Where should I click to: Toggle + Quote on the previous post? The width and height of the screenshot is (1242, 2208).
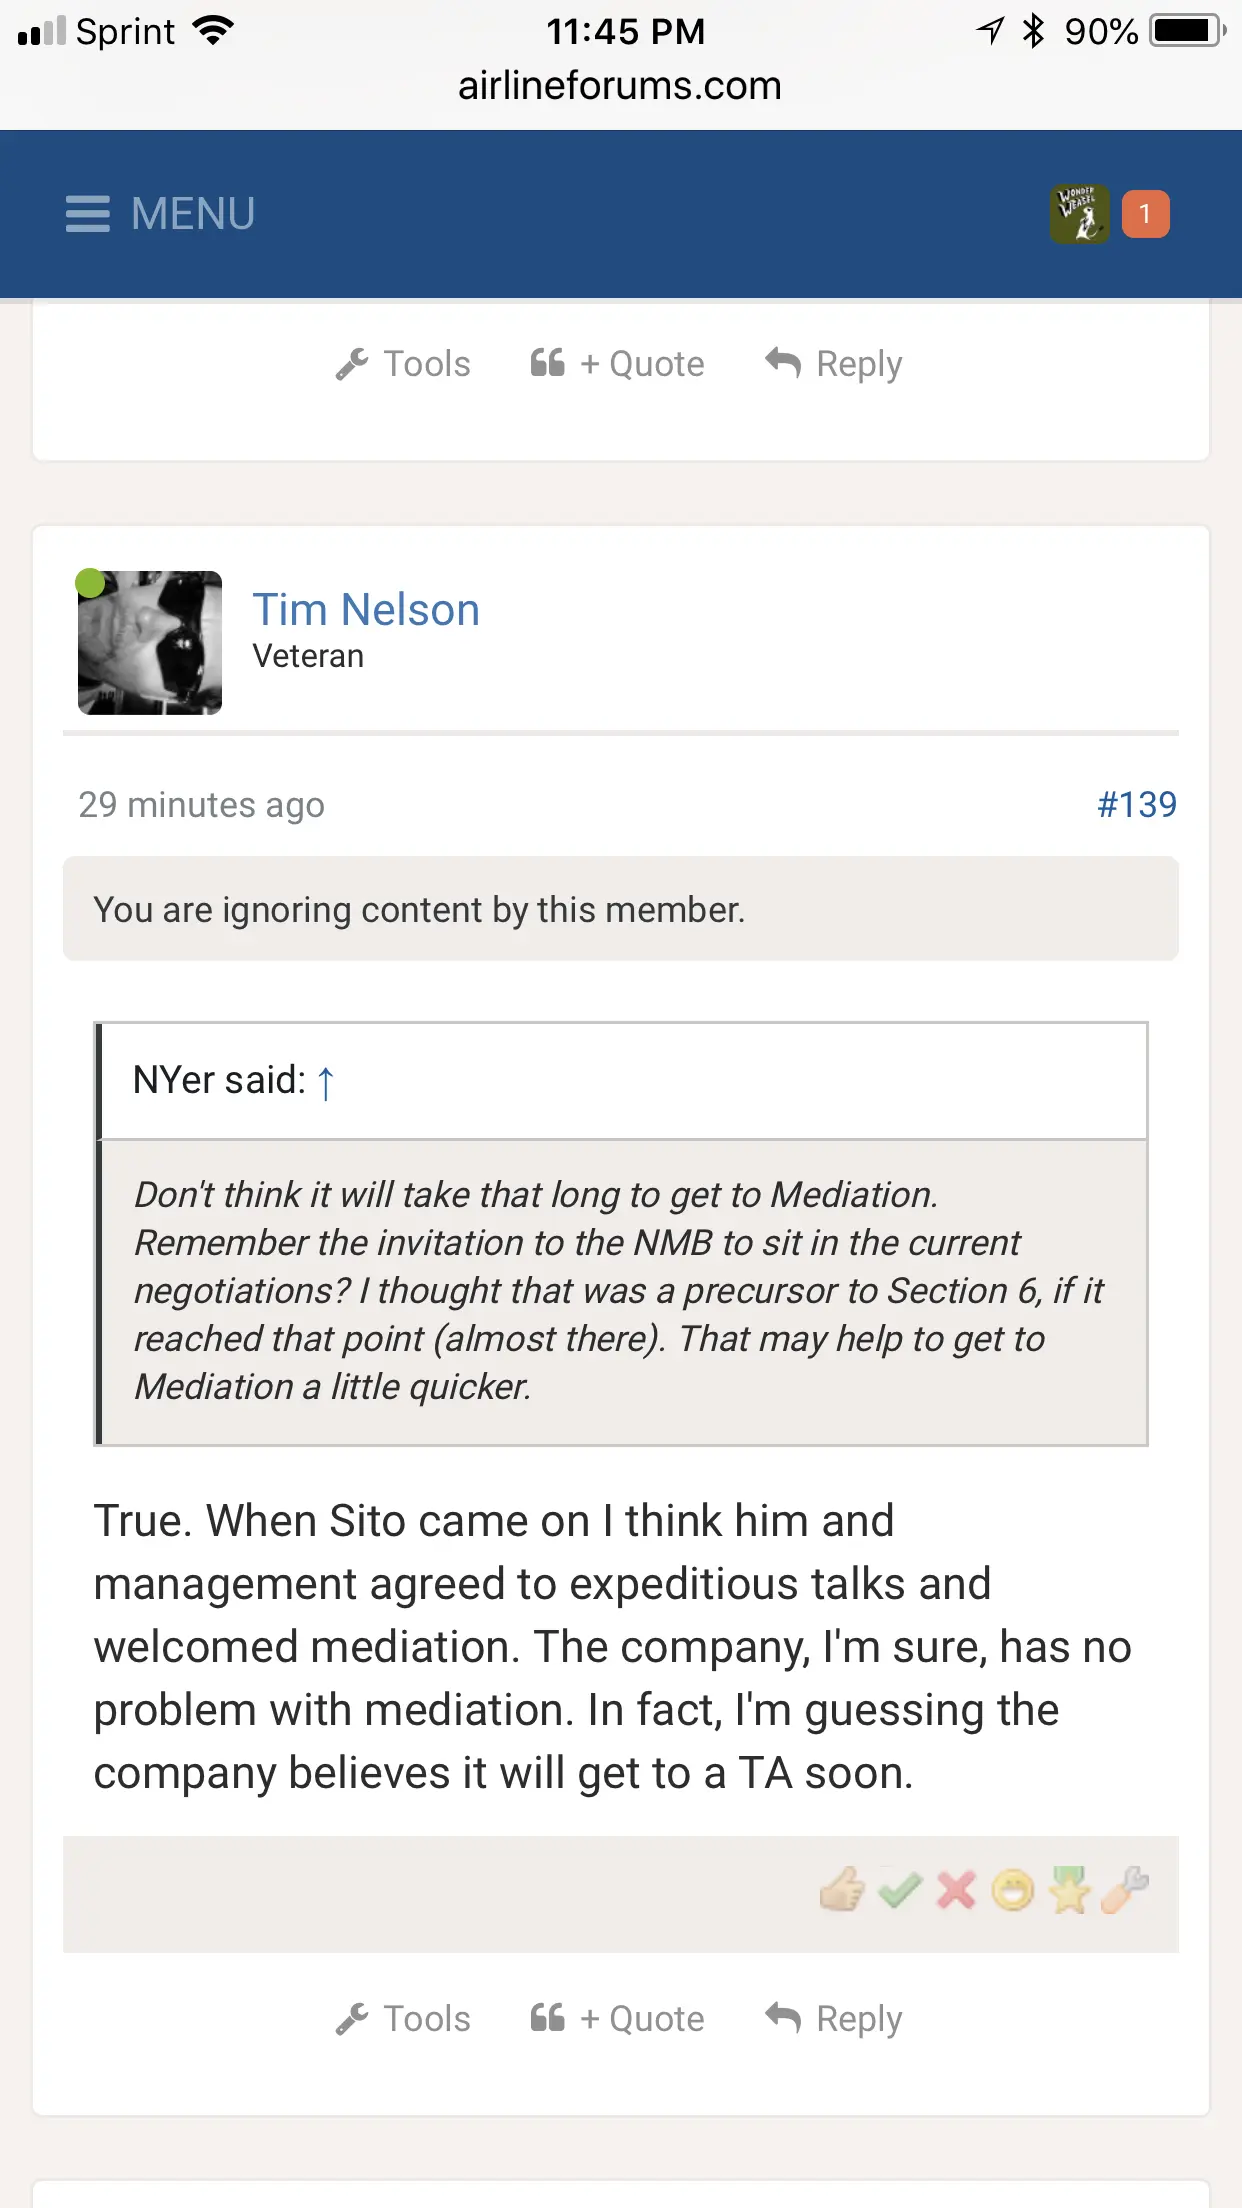618,364
